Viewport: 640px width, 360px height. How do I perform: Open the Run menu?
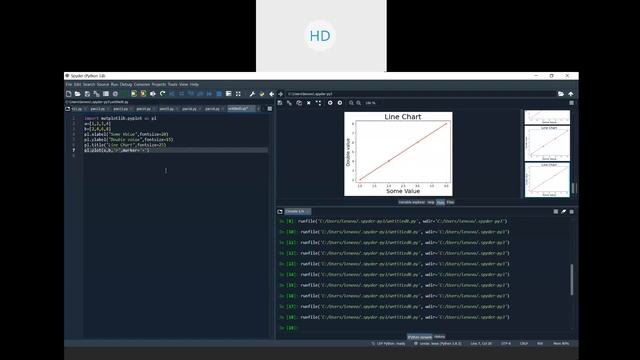[114, 84]
